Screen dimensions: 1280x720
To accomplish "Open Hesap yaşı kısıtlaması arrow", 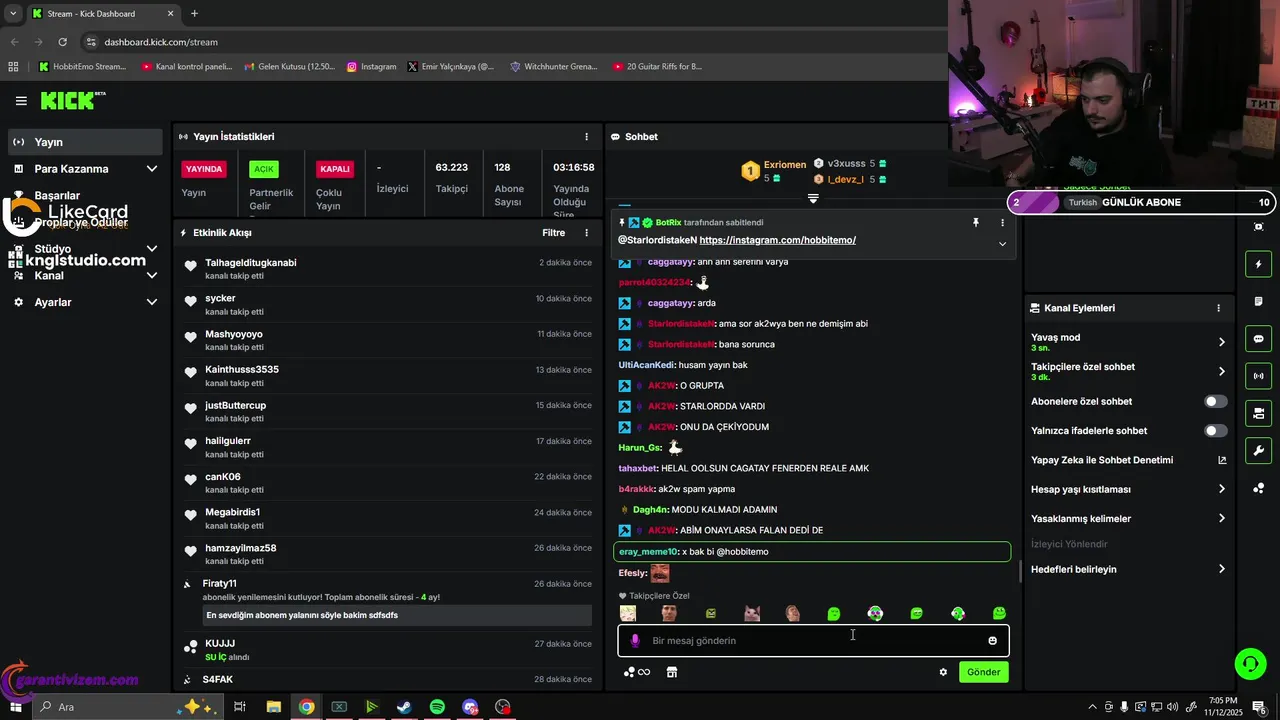I will (x=1221, y=489).
